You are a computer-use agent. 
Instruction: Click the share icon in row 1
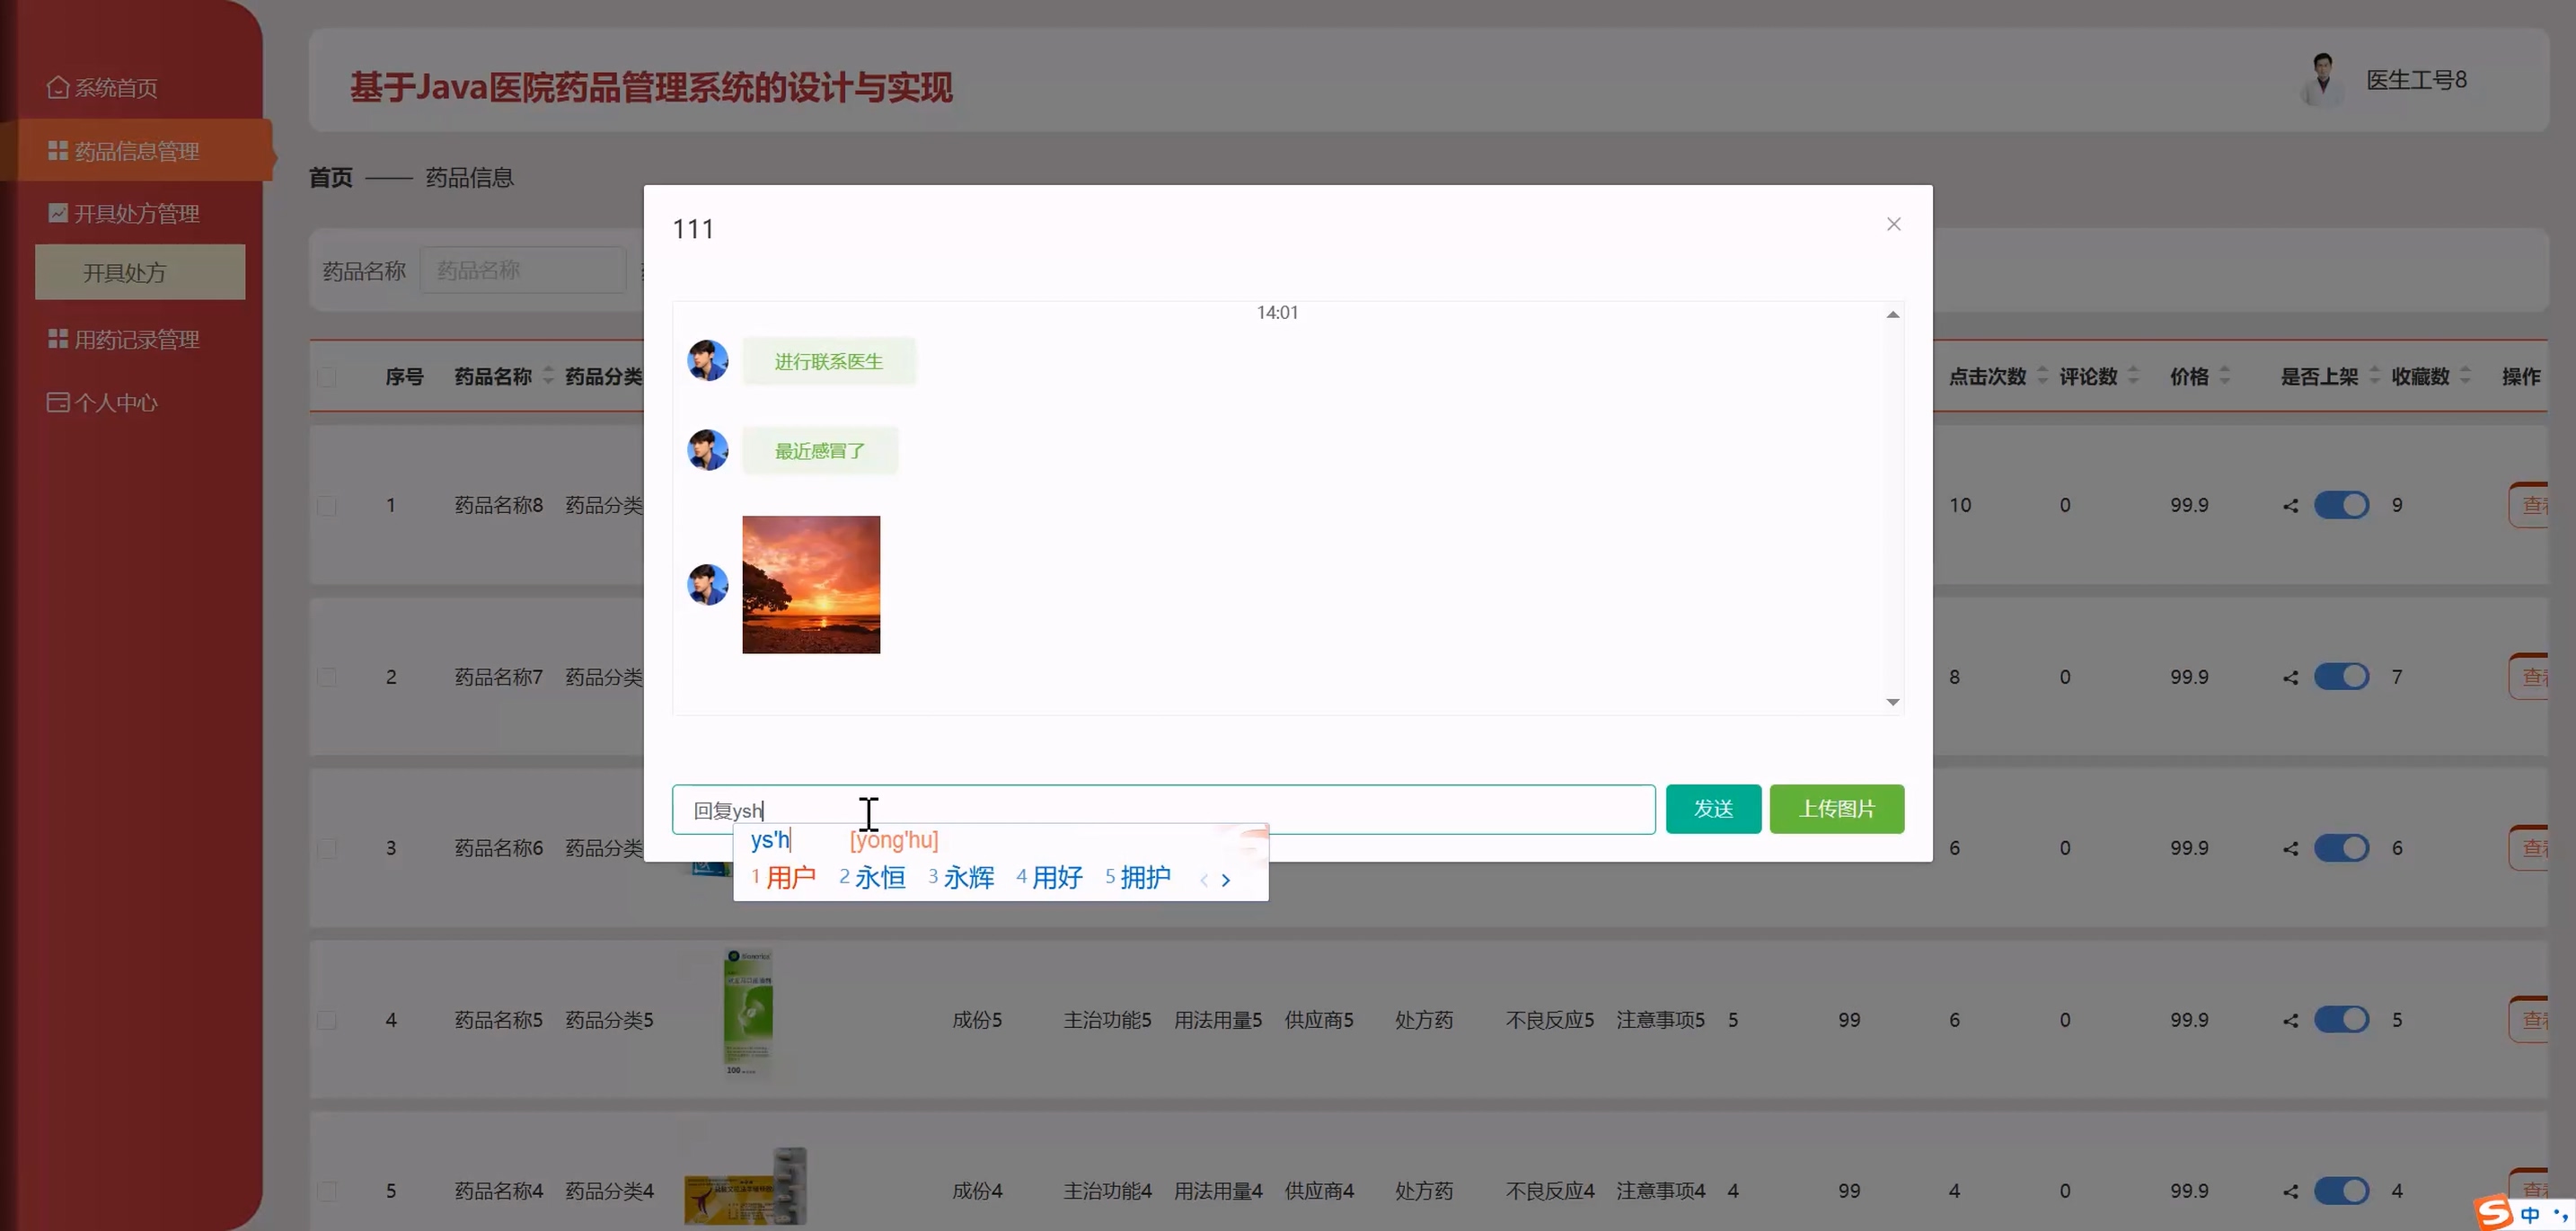(2290, 506)
